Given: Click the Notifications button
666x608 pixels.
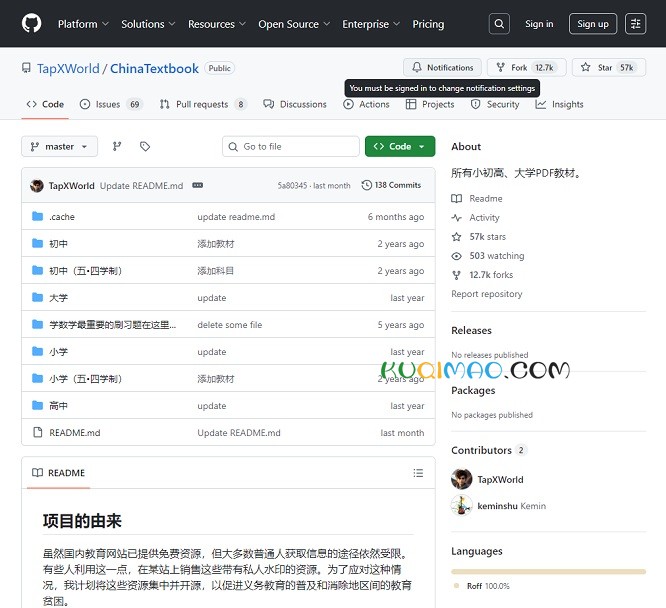Looking at the screenshot, I should [x=442, y=68].
